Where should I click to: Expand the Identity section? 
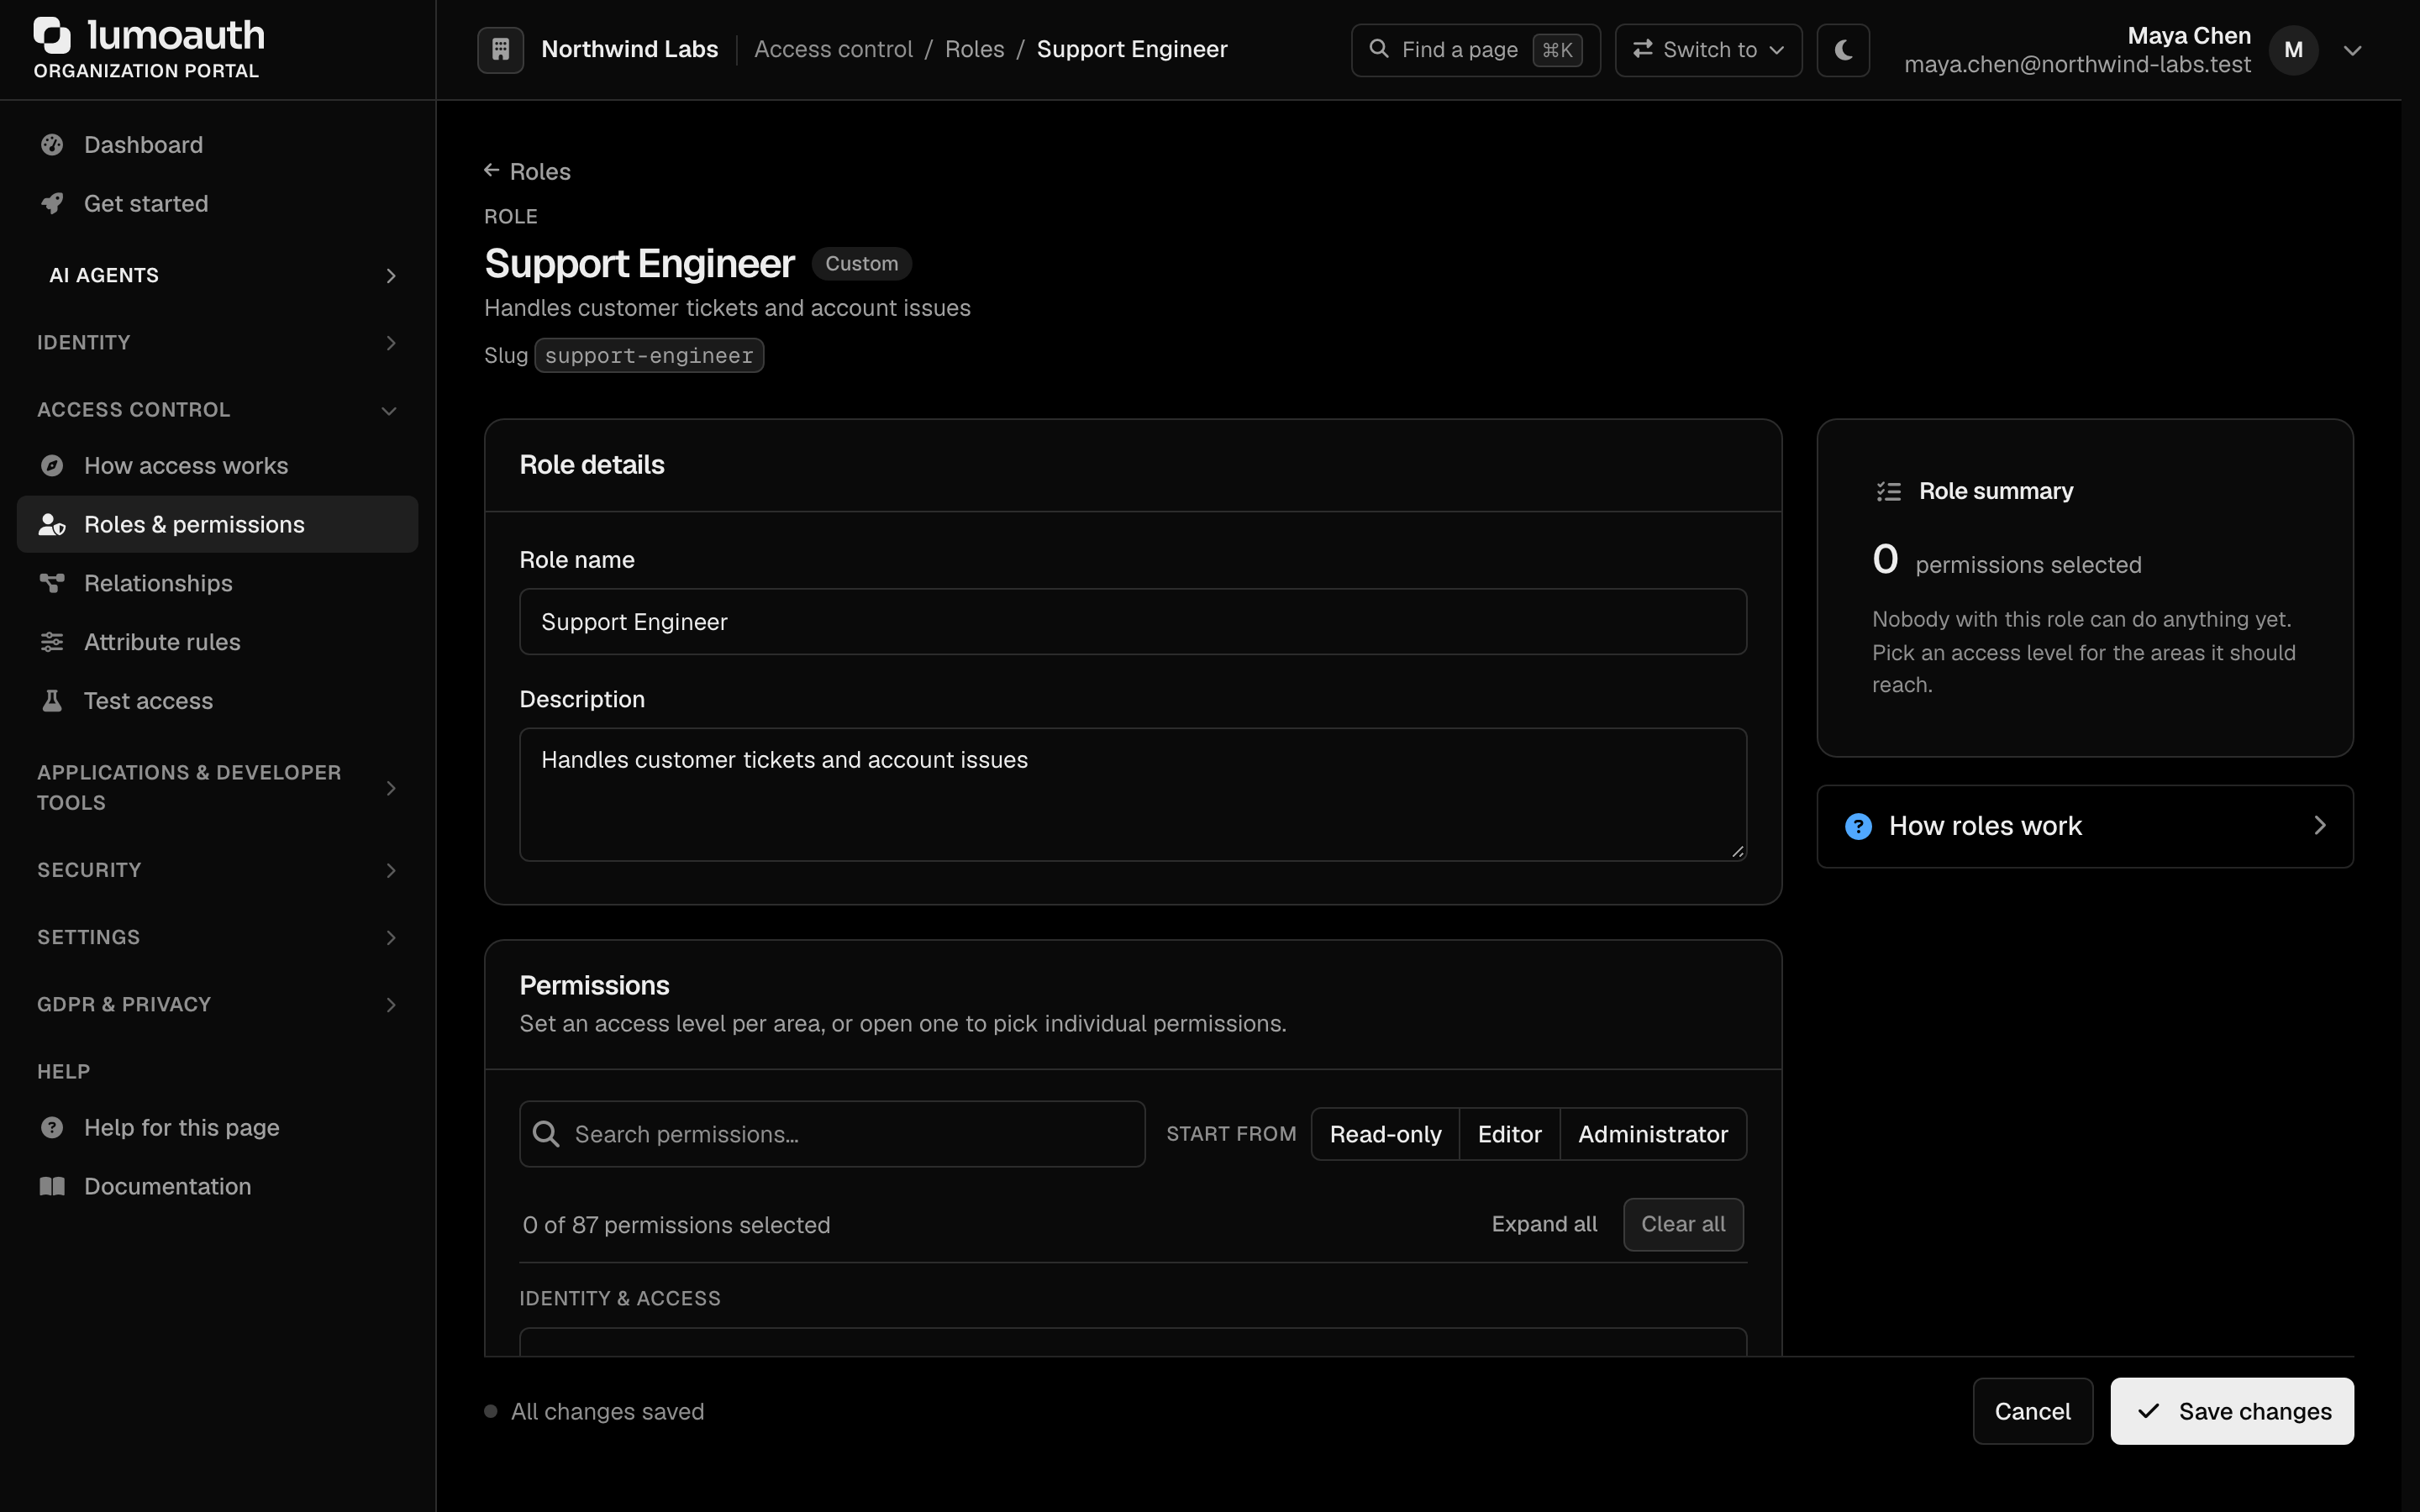217,343
